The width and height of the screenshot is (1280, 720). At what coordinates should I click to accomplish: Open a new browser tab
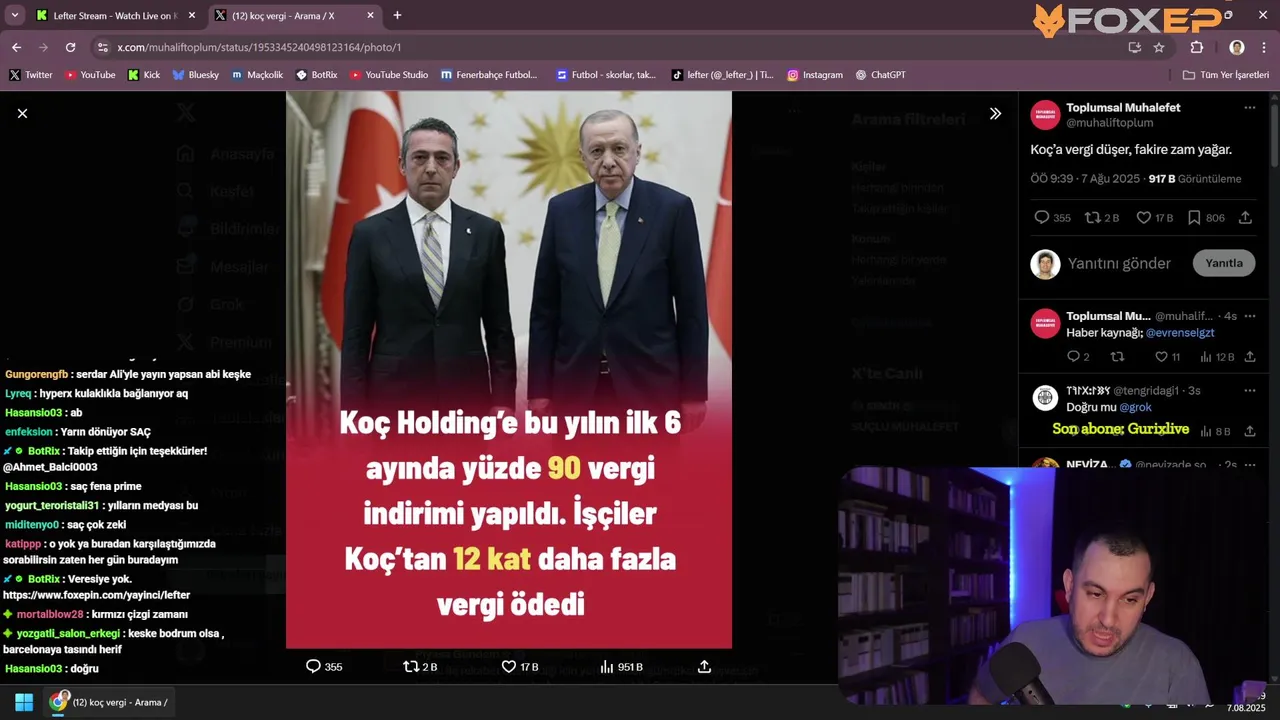[397, 16]
